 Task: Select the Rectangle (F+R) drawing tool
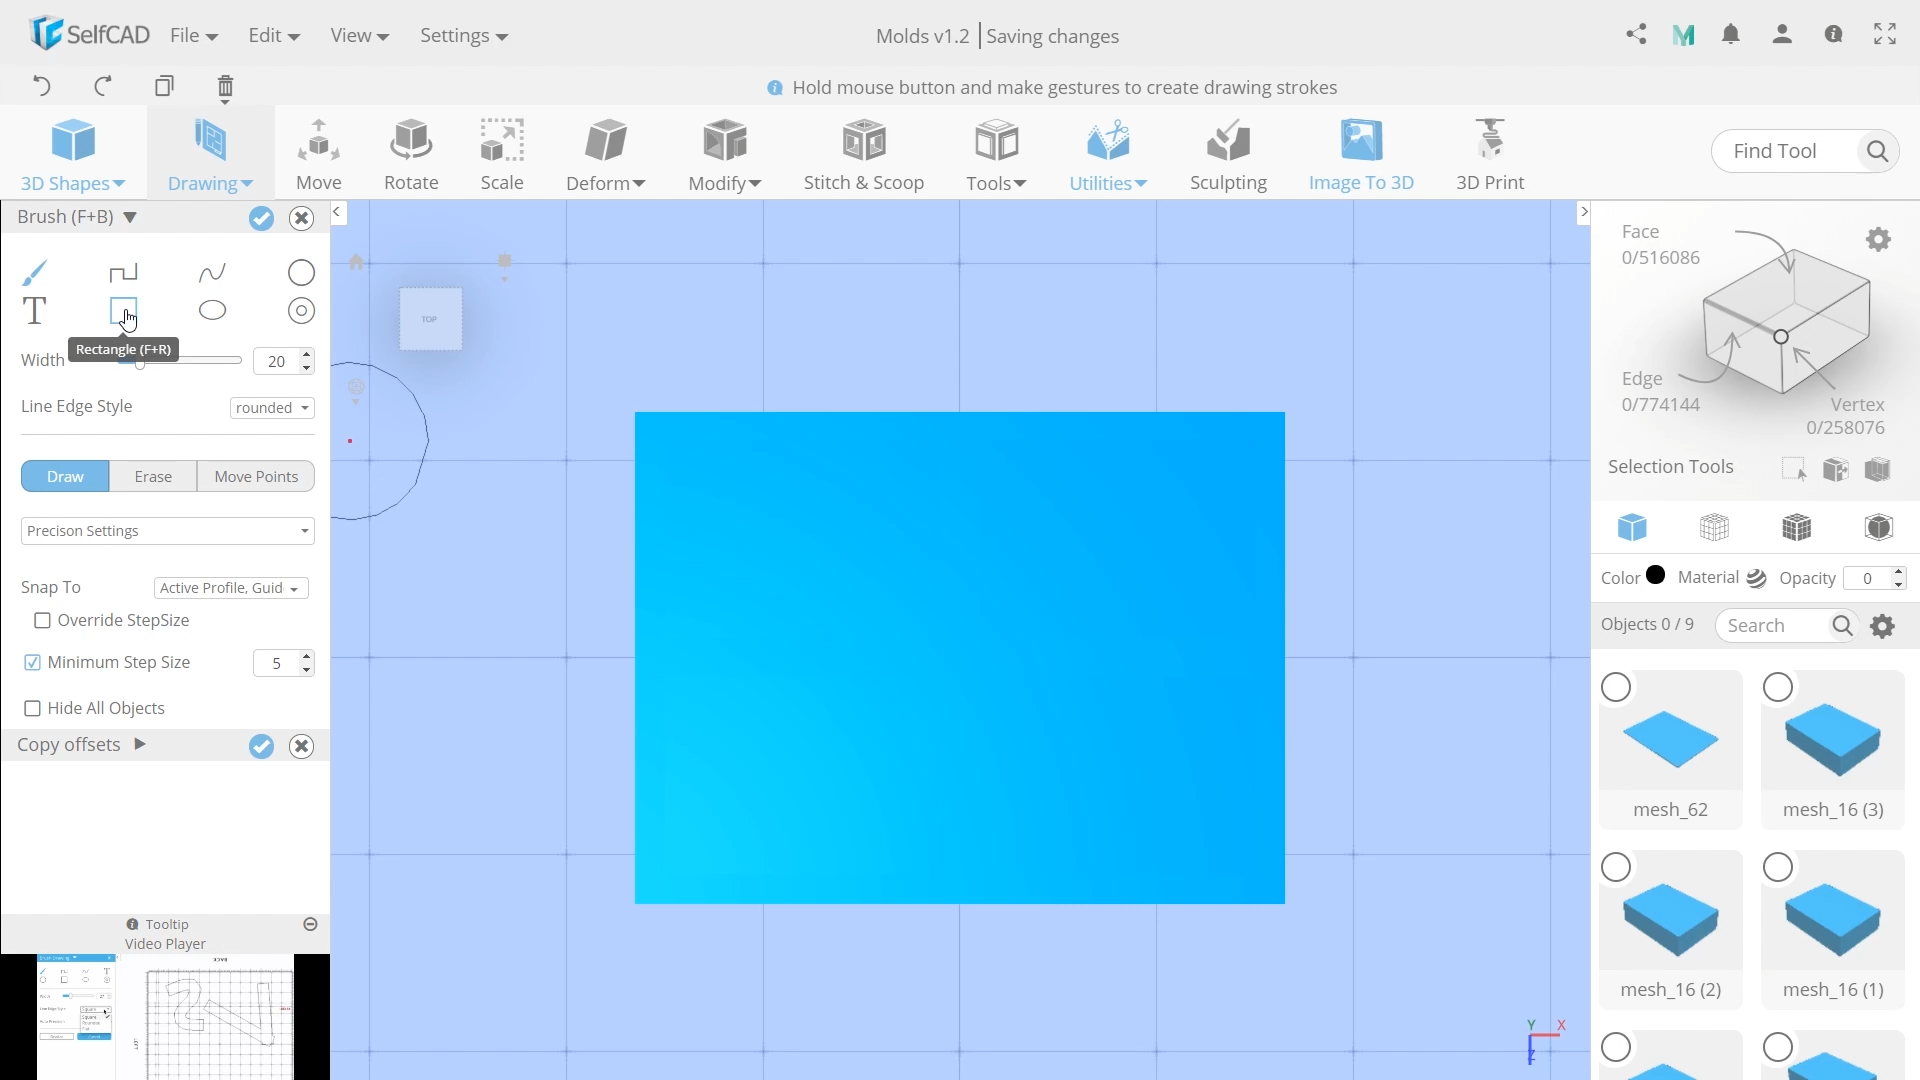[x=123, y=310]
